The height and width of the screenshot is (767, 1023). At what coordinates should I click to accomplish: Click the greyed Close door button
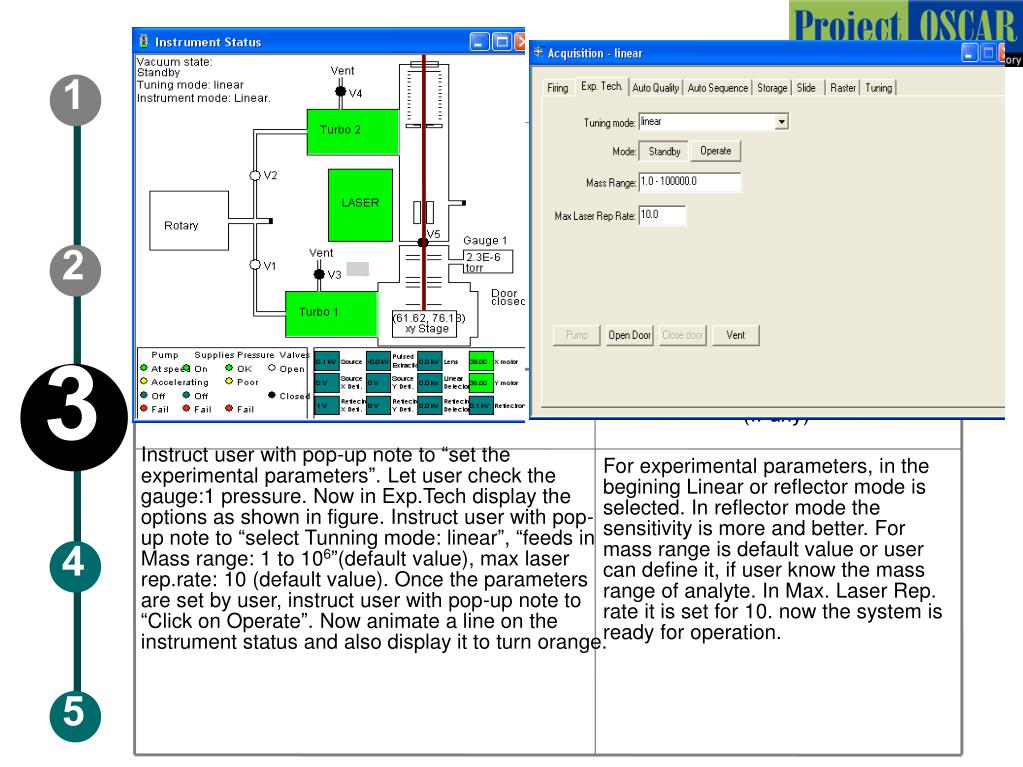682,335
